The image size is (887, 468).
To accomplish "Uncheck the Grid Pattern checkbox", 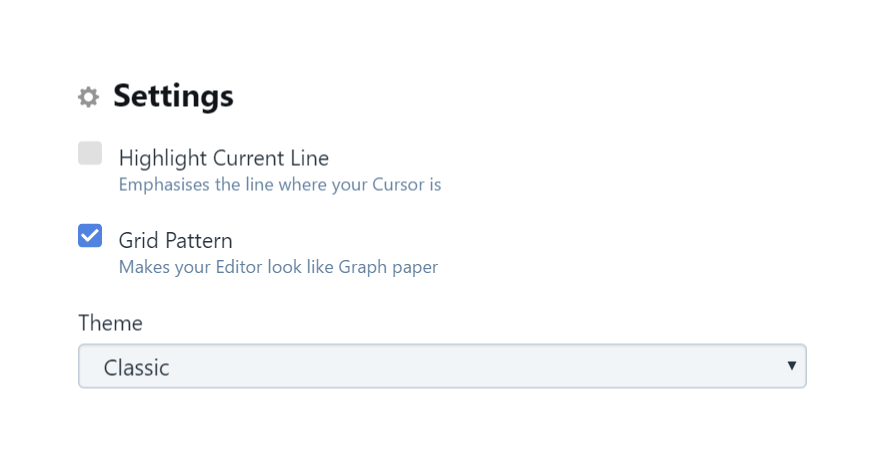I will click(x=90, y=235).
